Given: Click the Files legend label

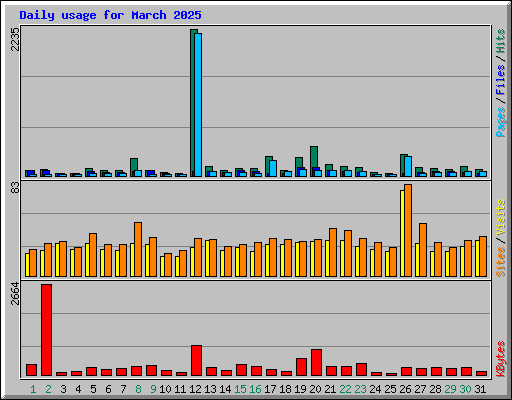Looking at the screenshot, I should click(x=500, y=80).
